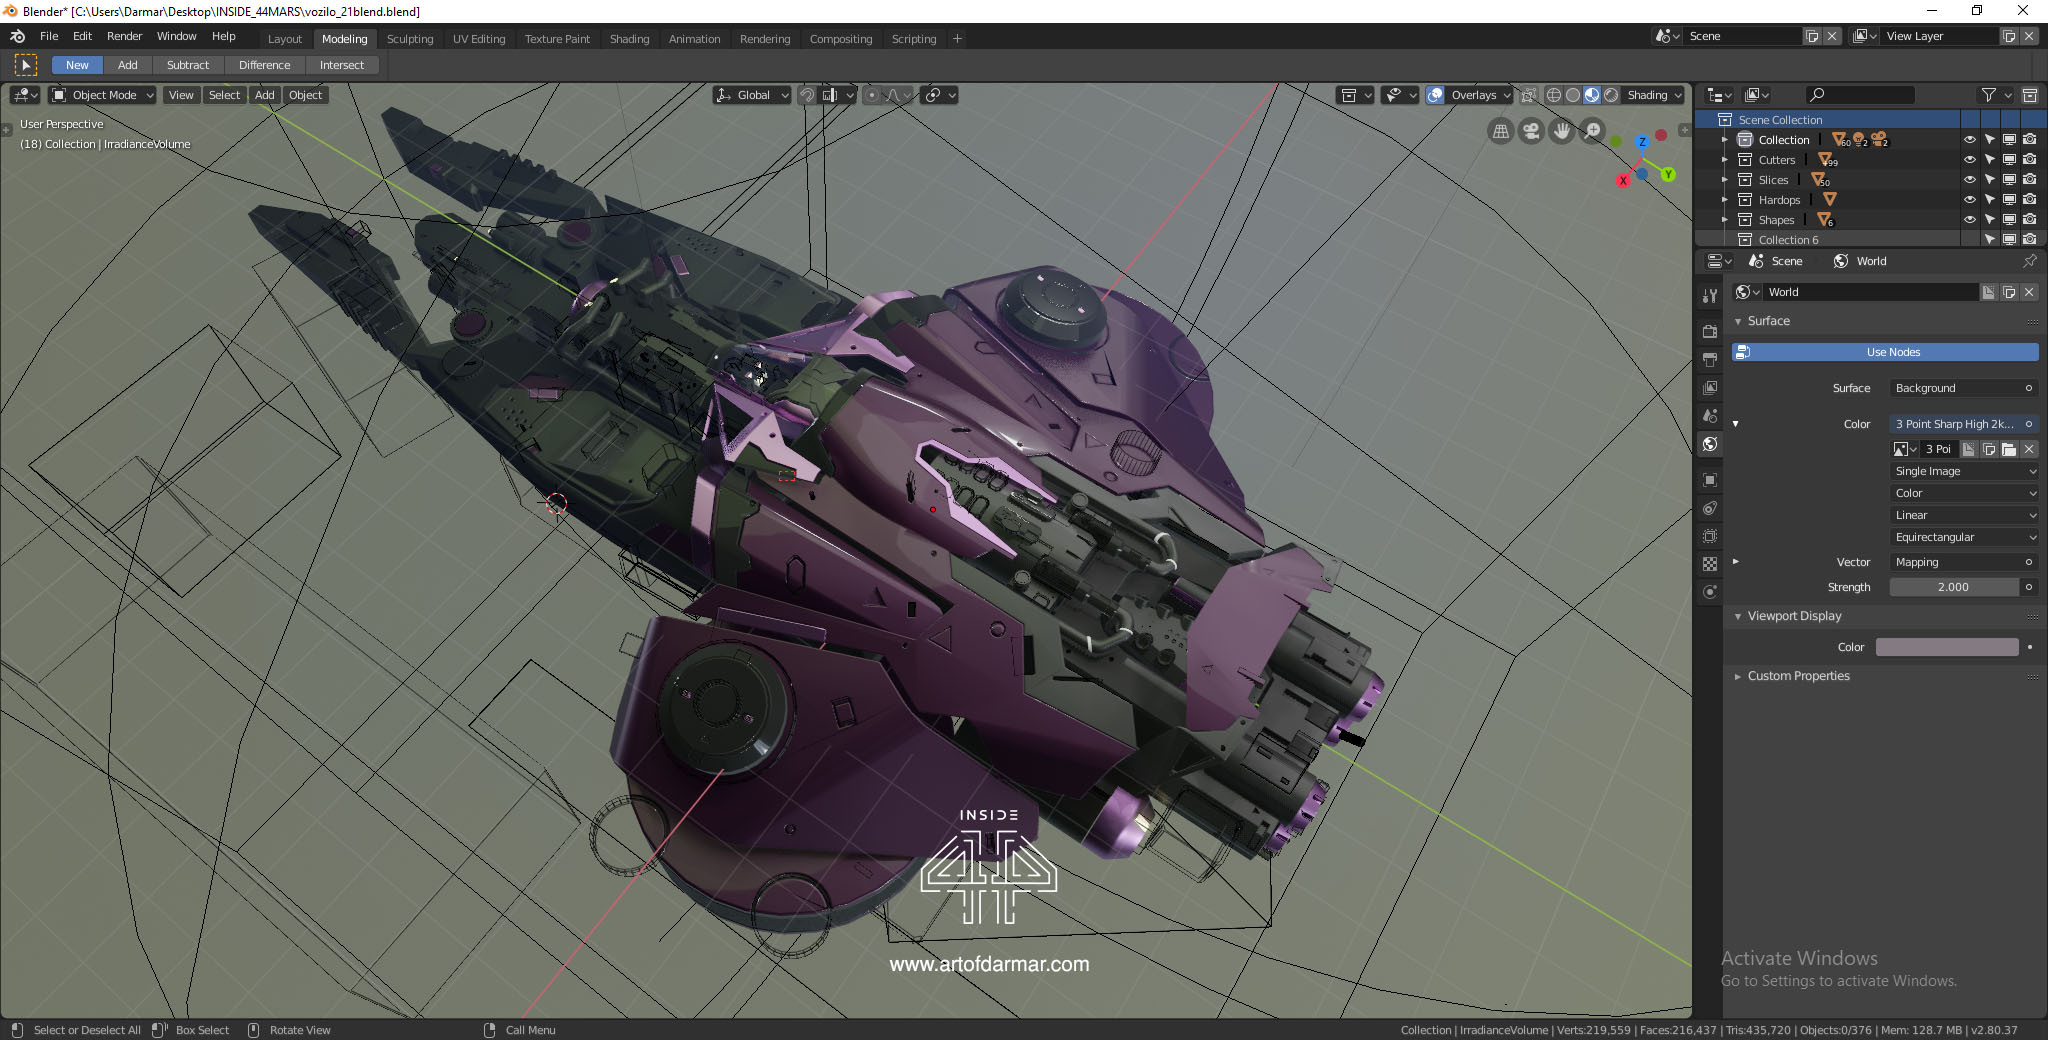Open the Output properties tab

tap(1710, 359)
